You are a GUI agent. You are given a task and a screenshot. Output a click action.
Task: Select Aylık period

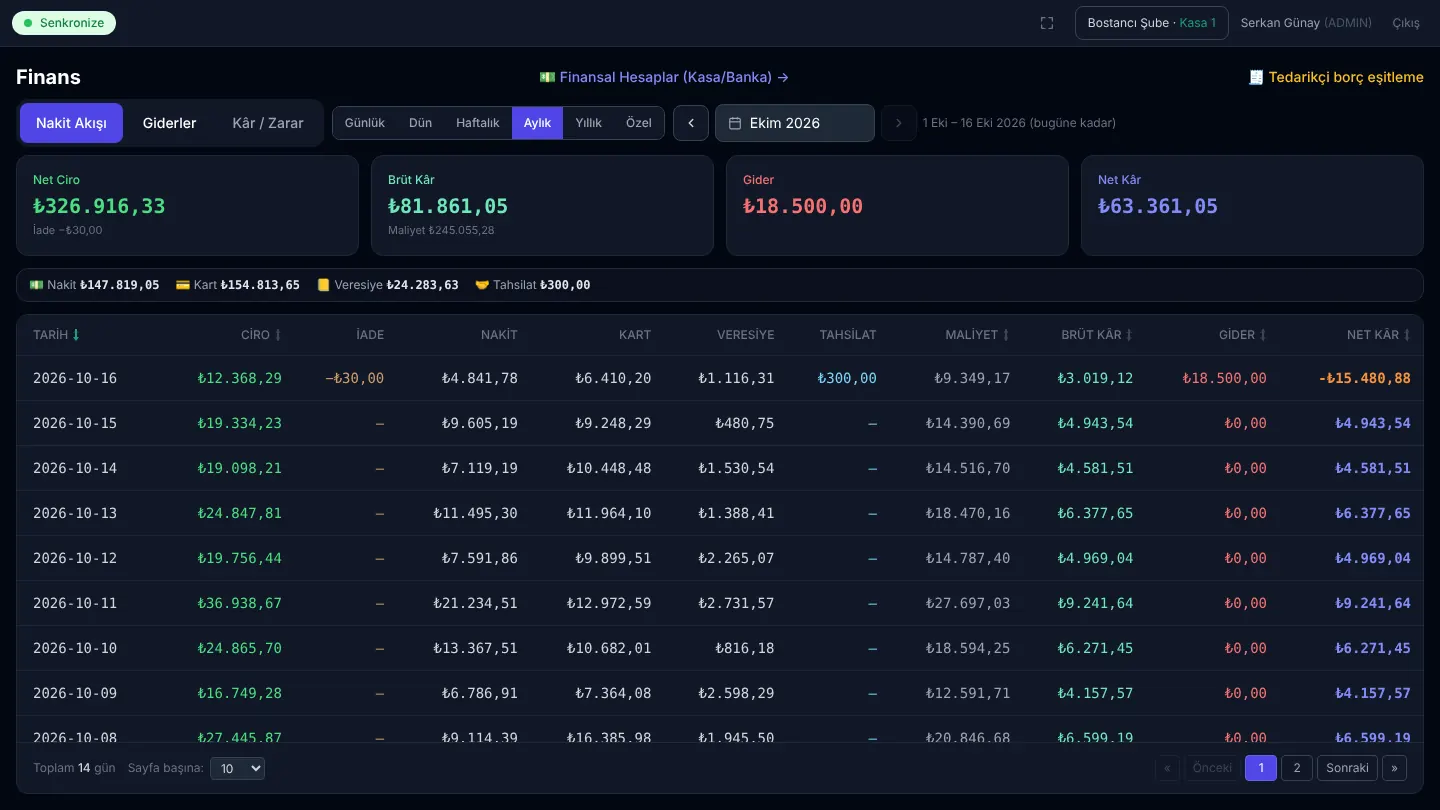[x=537, y=123]
